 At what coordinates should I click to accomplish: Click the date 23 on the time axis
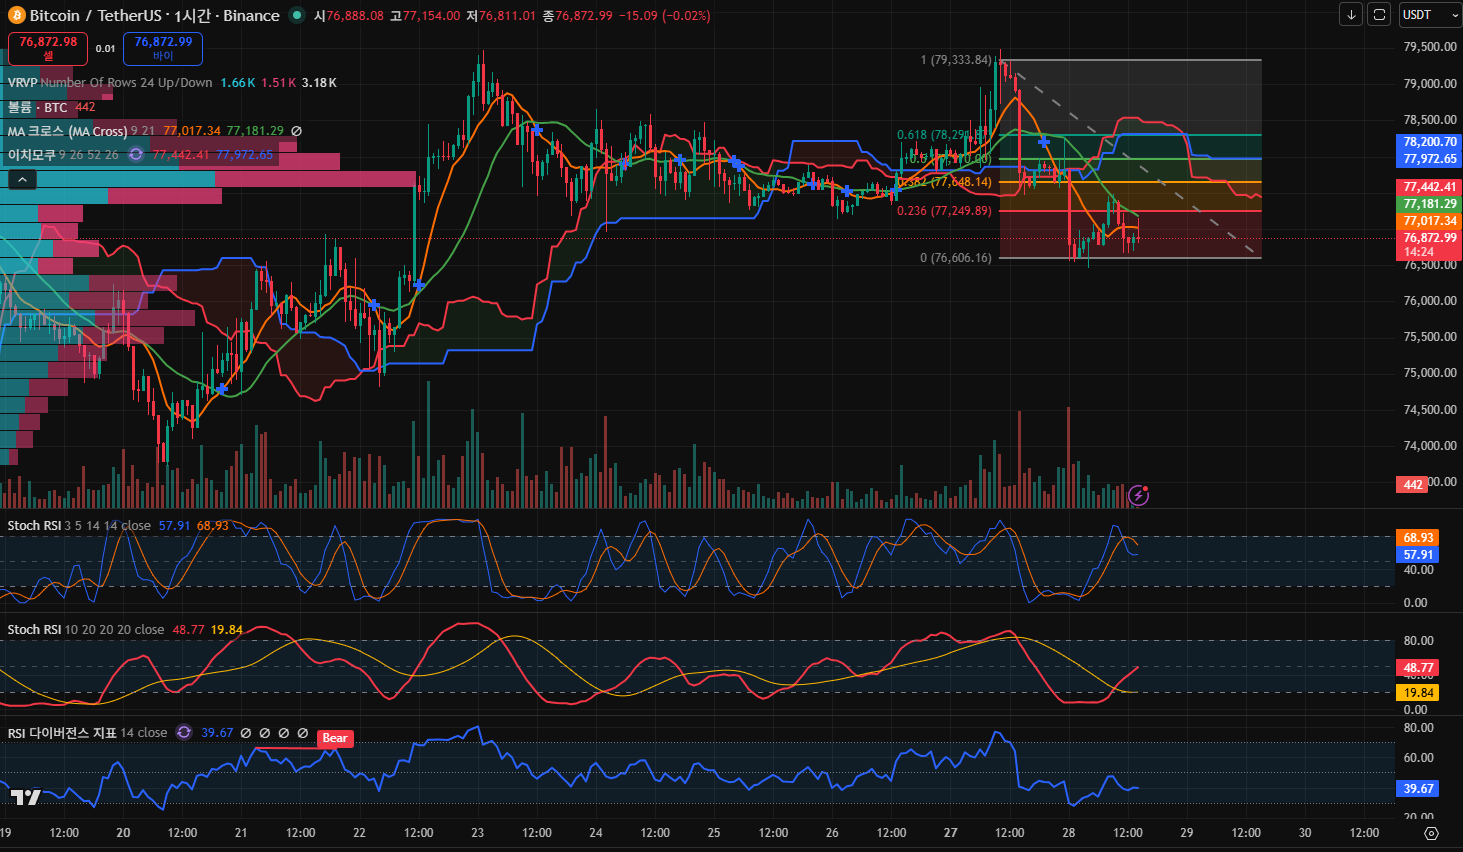coord(477,833)
